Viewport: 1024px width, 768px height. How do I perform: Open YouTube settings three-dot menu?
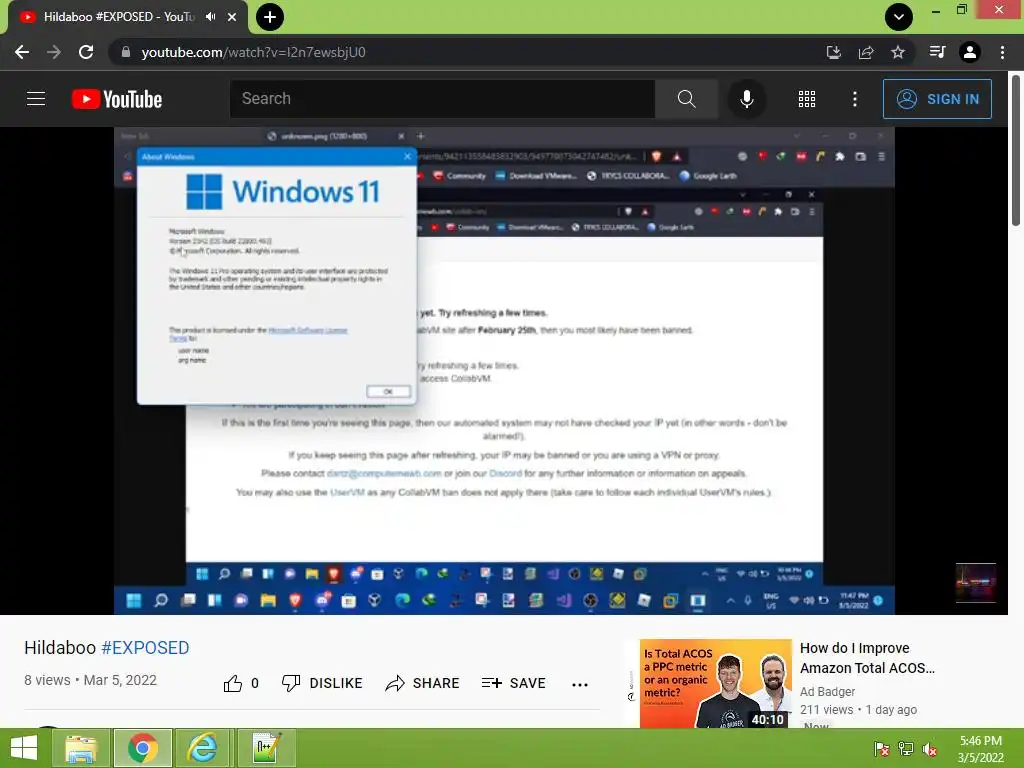tap(855, 99)
